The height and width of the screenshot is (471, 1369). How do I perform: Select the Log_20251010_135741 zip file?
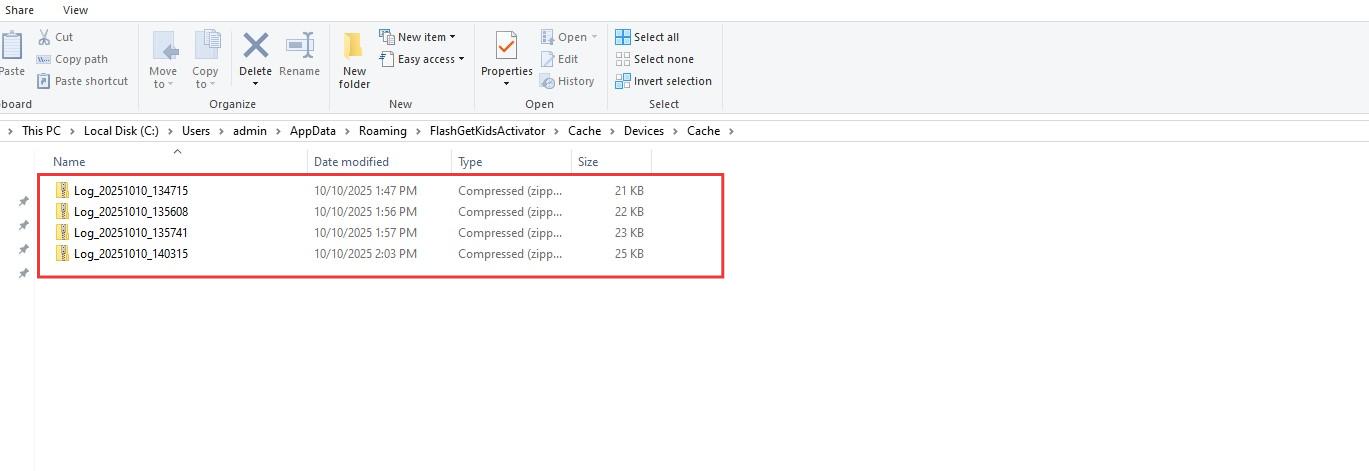130,233
